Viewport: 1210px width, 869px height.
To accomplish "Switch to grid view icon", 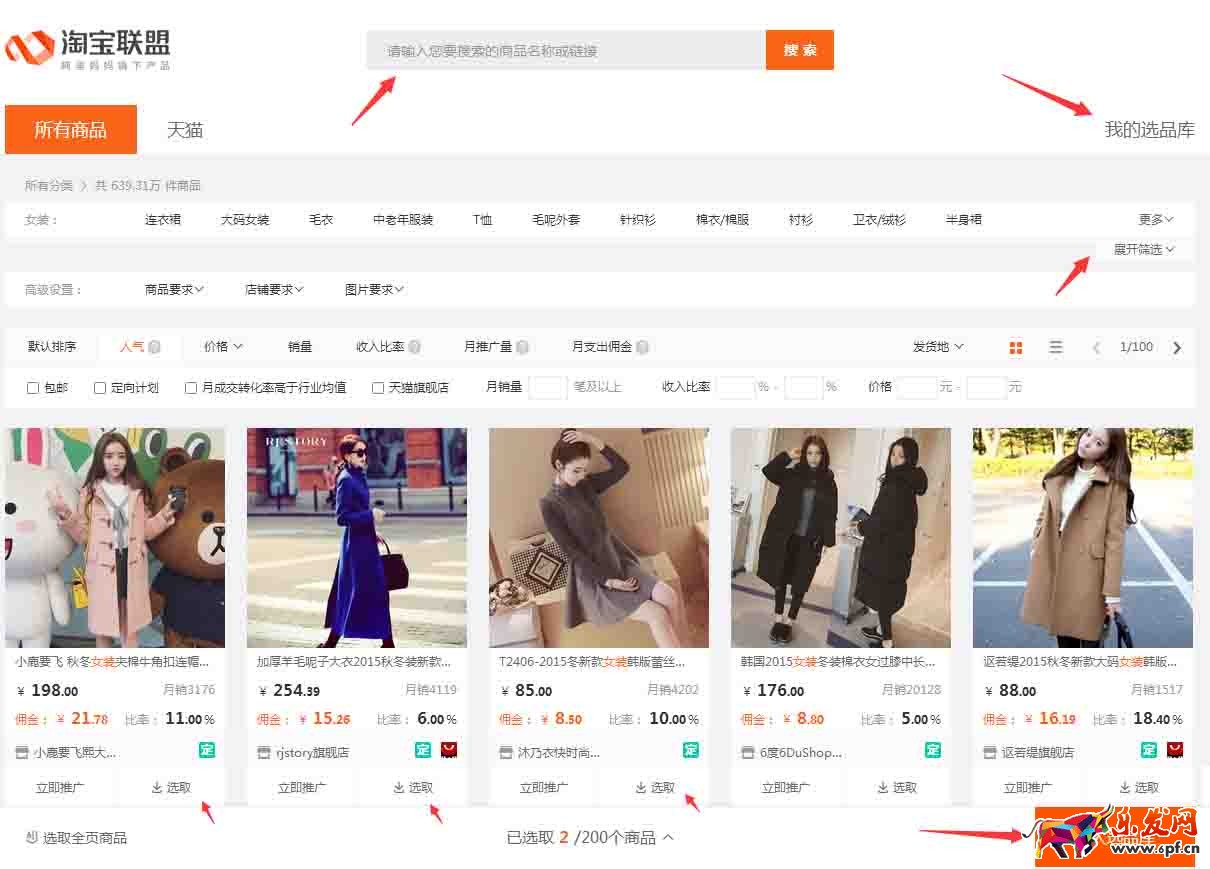I will pos(1016,347).
